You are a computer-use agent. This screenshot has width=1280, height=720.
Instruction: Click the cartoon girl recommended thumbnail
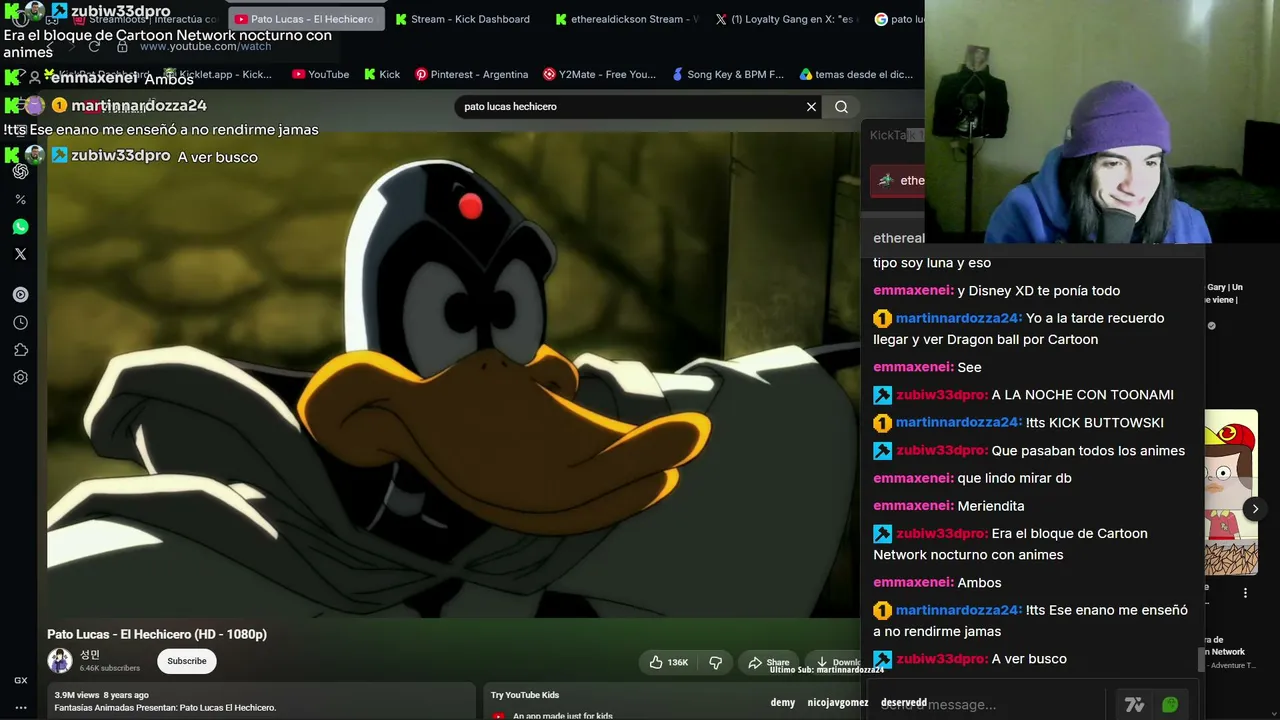pyautogui.click(x=1231, y=493)
